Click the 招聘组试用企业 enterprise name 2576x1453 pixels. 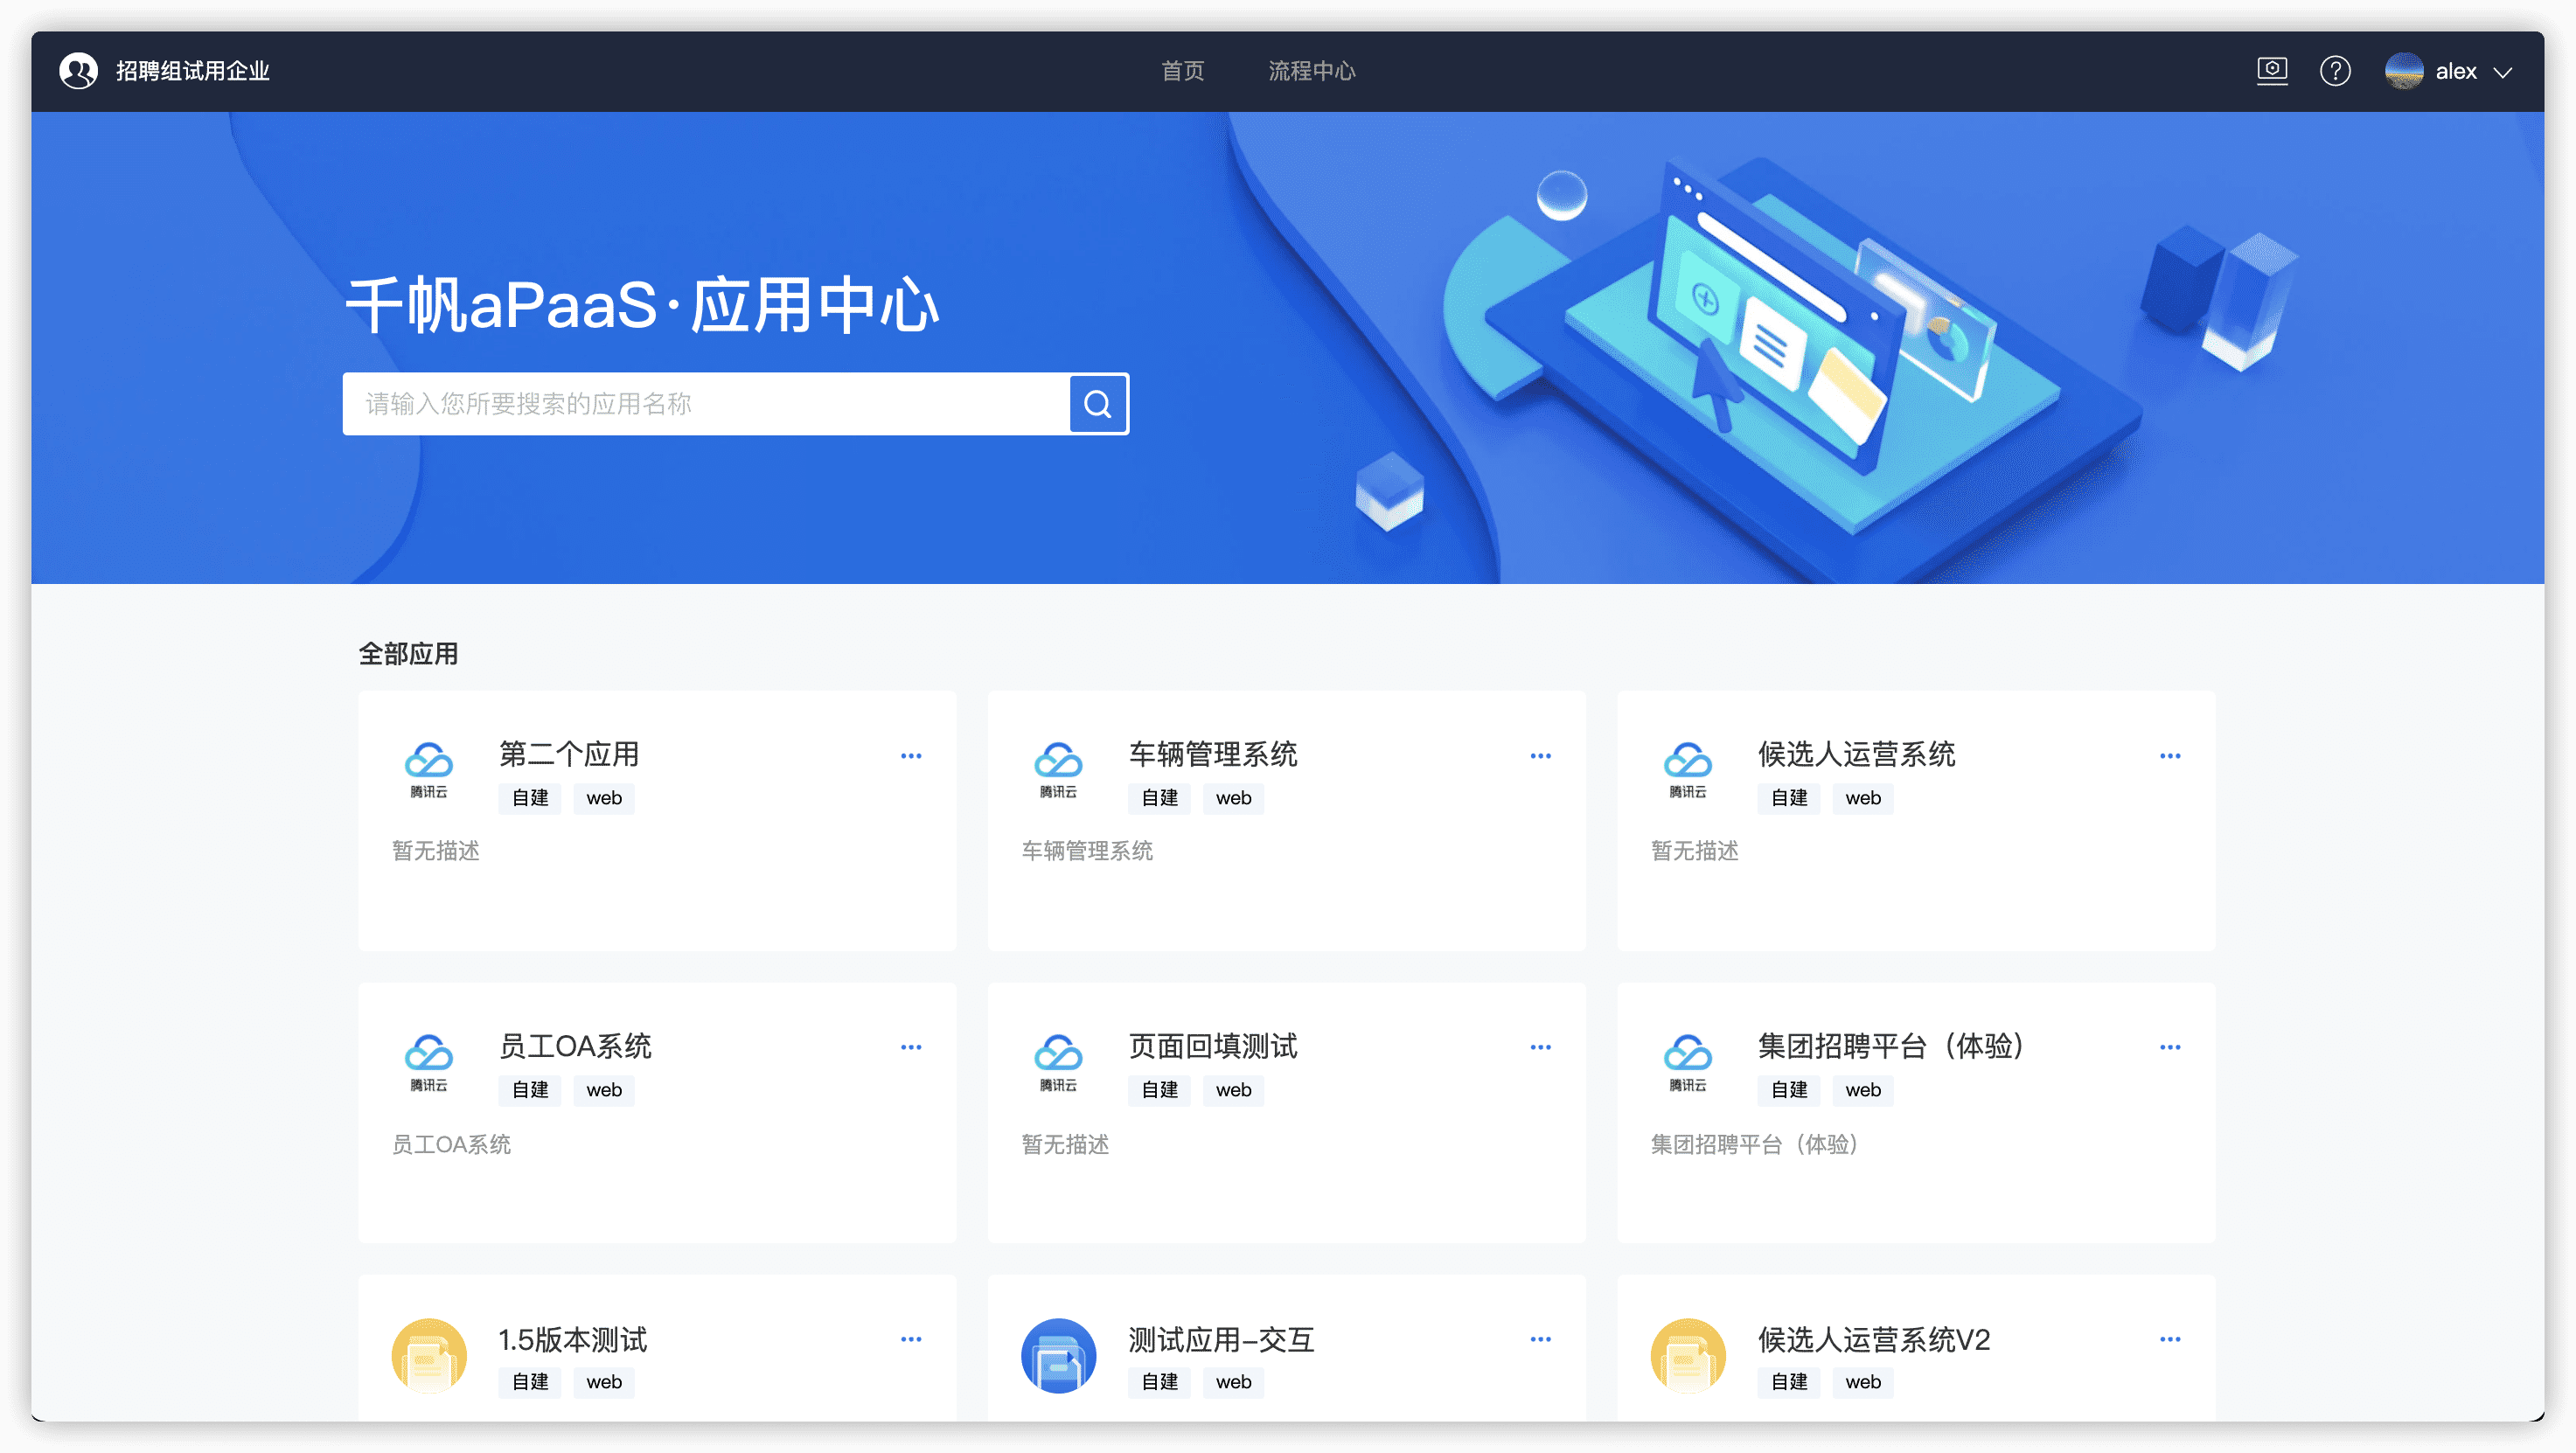tap(192, 71)
